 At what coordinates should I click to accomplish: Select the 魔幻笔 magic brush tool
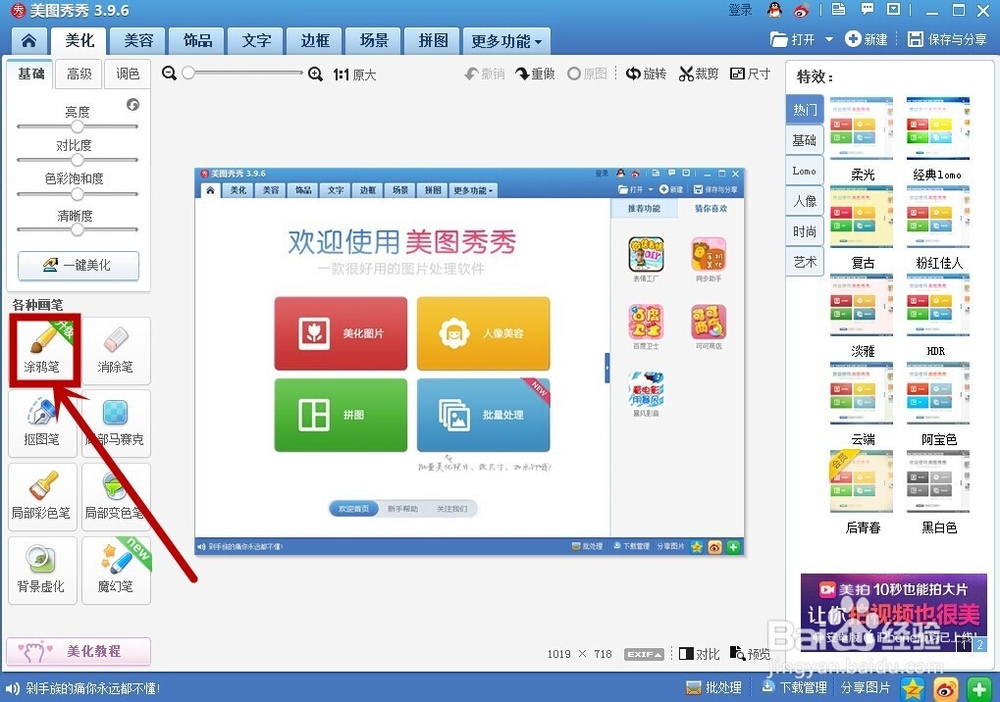[116, 570]
